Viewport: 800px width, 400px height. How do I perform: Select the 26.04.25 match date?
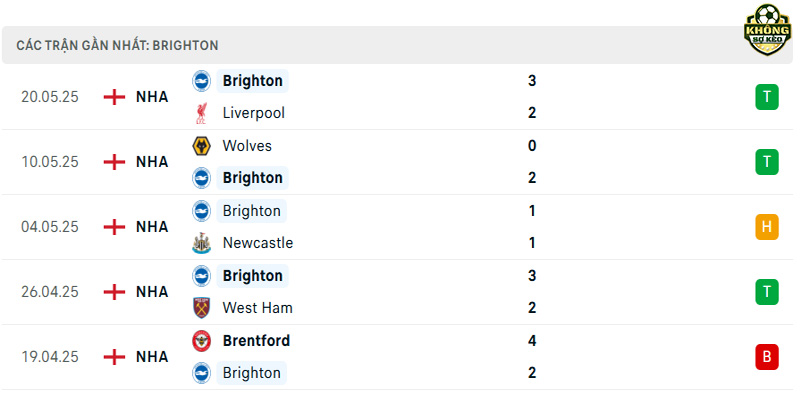pos(50,292)
